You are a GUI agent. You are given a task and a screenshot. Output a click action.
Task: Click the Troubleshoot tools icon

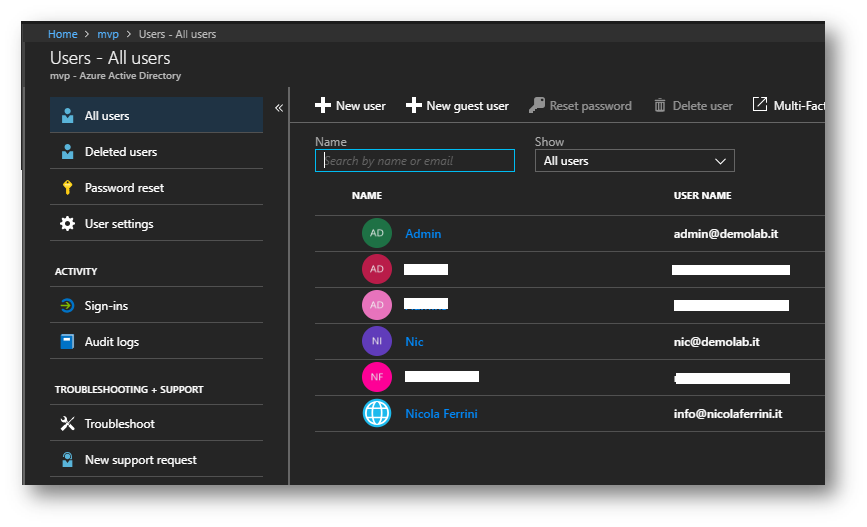(x=67, y=424)
